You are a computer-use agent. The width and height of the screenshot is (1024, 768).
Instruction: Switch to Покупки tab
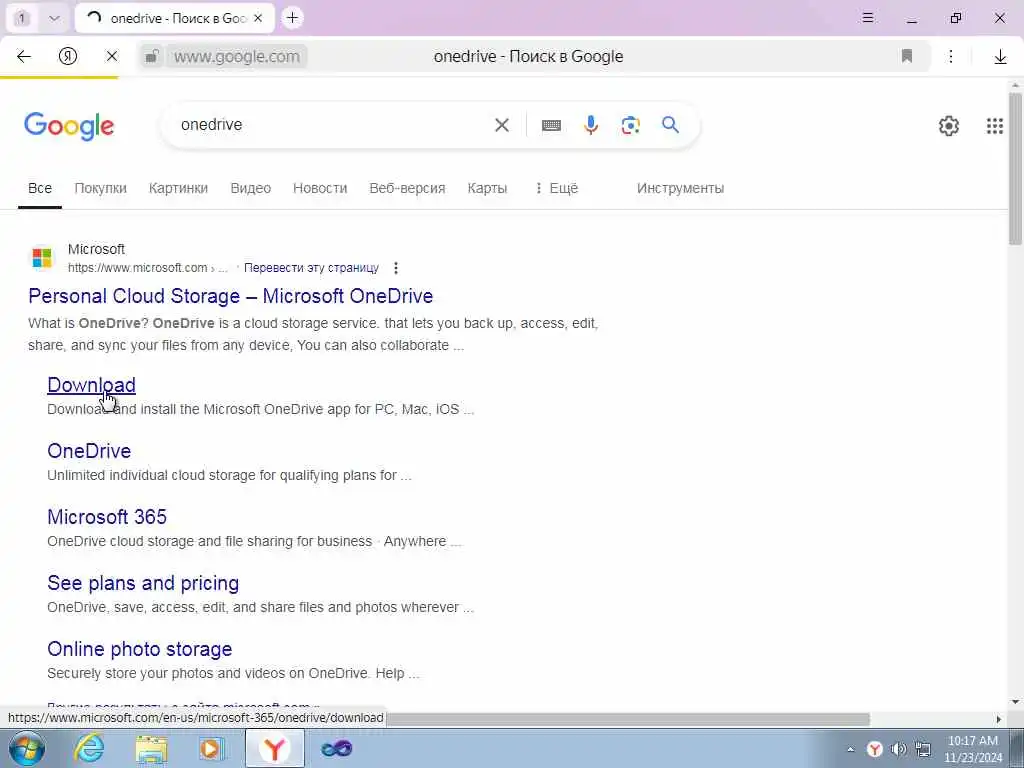(101, 188)
